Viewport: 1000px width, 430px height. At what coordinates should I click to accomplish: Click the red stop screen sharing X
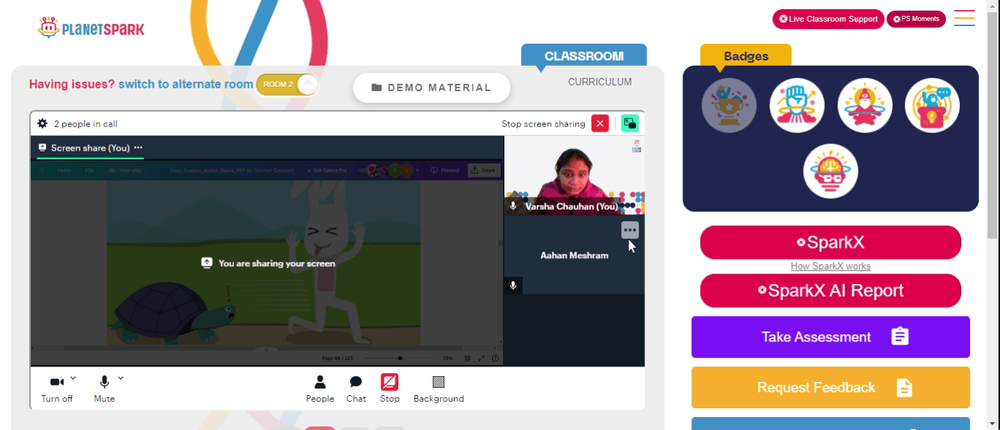(599, 123)
